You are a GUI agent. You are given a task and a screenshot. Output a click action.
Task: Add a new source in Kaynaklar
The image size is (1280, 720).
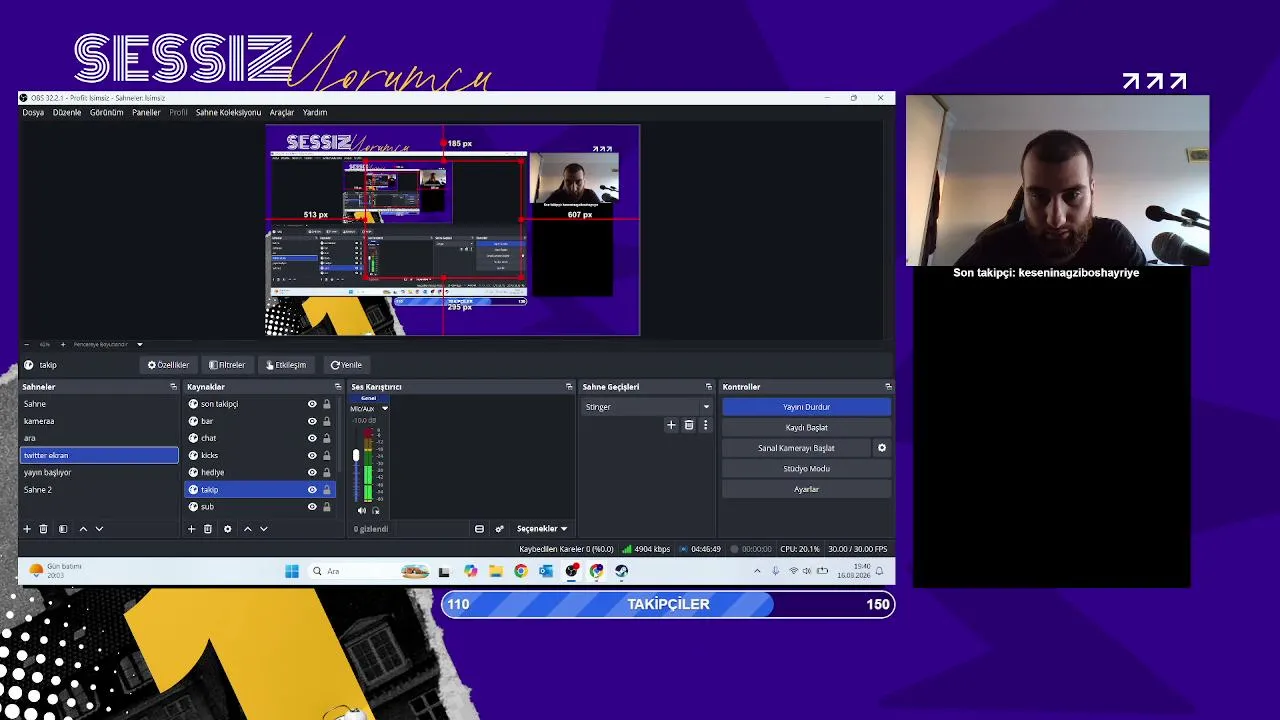click(191, 529)
